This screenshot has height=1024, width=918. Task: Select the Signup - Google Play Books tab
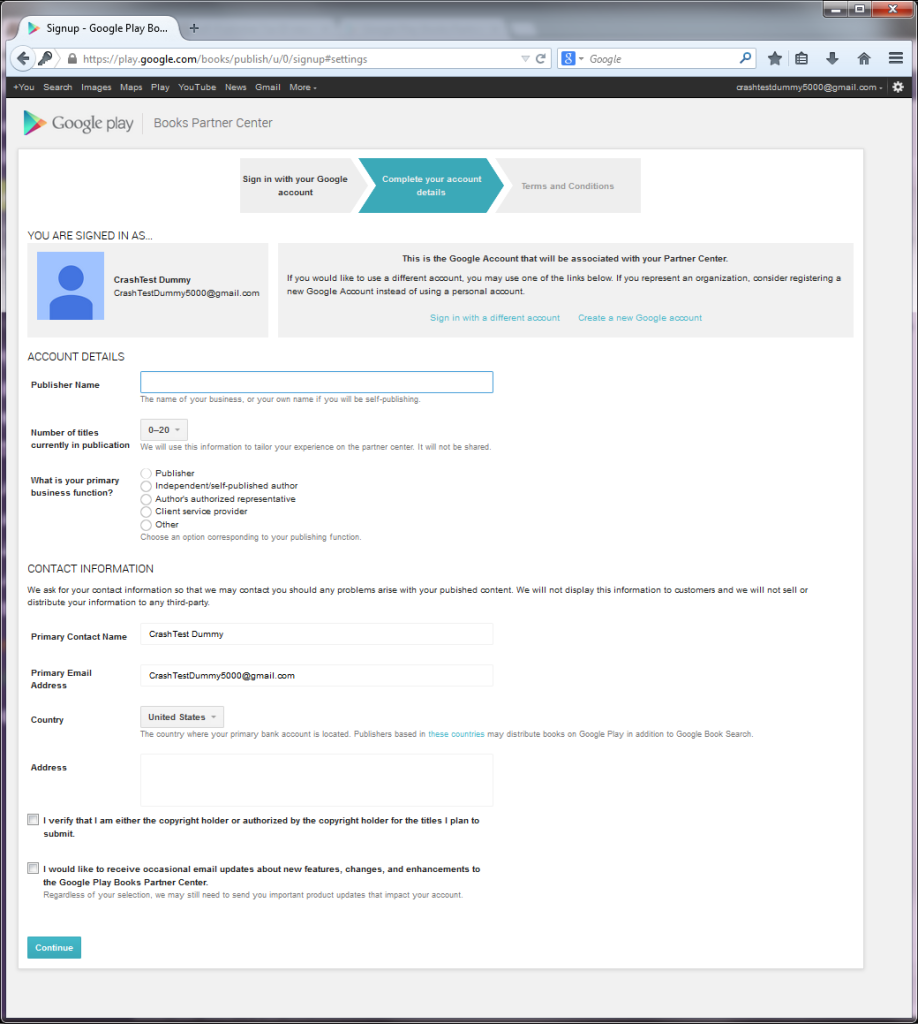coord(99,28)
